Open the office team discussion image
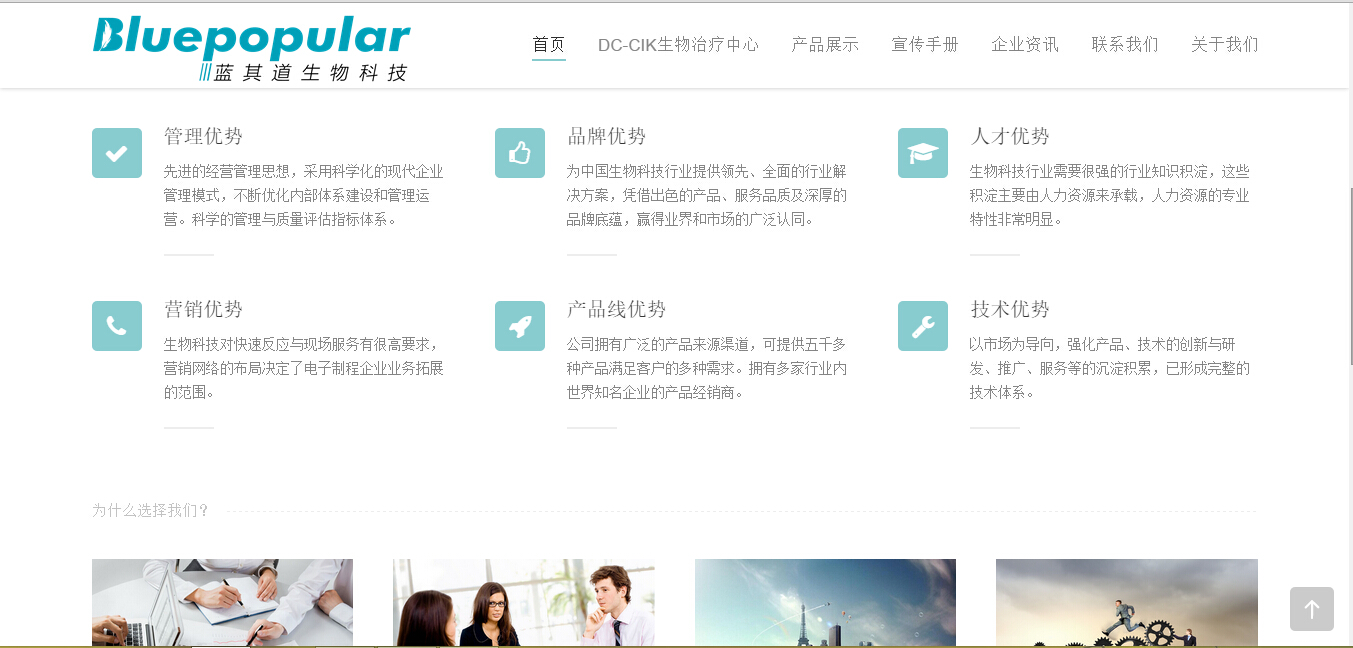 524,602
